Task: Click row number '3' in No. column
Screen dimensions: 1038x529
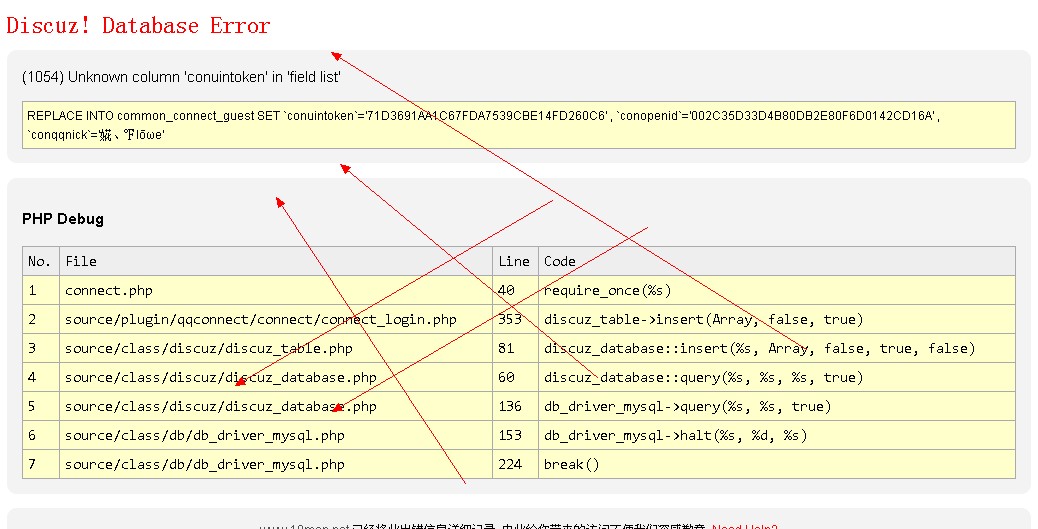Action: 41,348
